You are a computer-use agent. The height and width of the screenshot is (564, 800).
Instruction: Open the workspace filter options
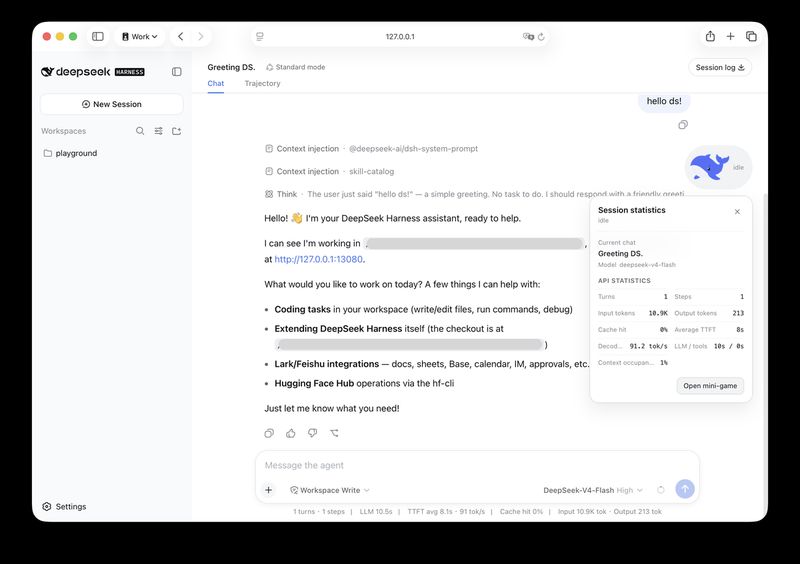point(159,131)
